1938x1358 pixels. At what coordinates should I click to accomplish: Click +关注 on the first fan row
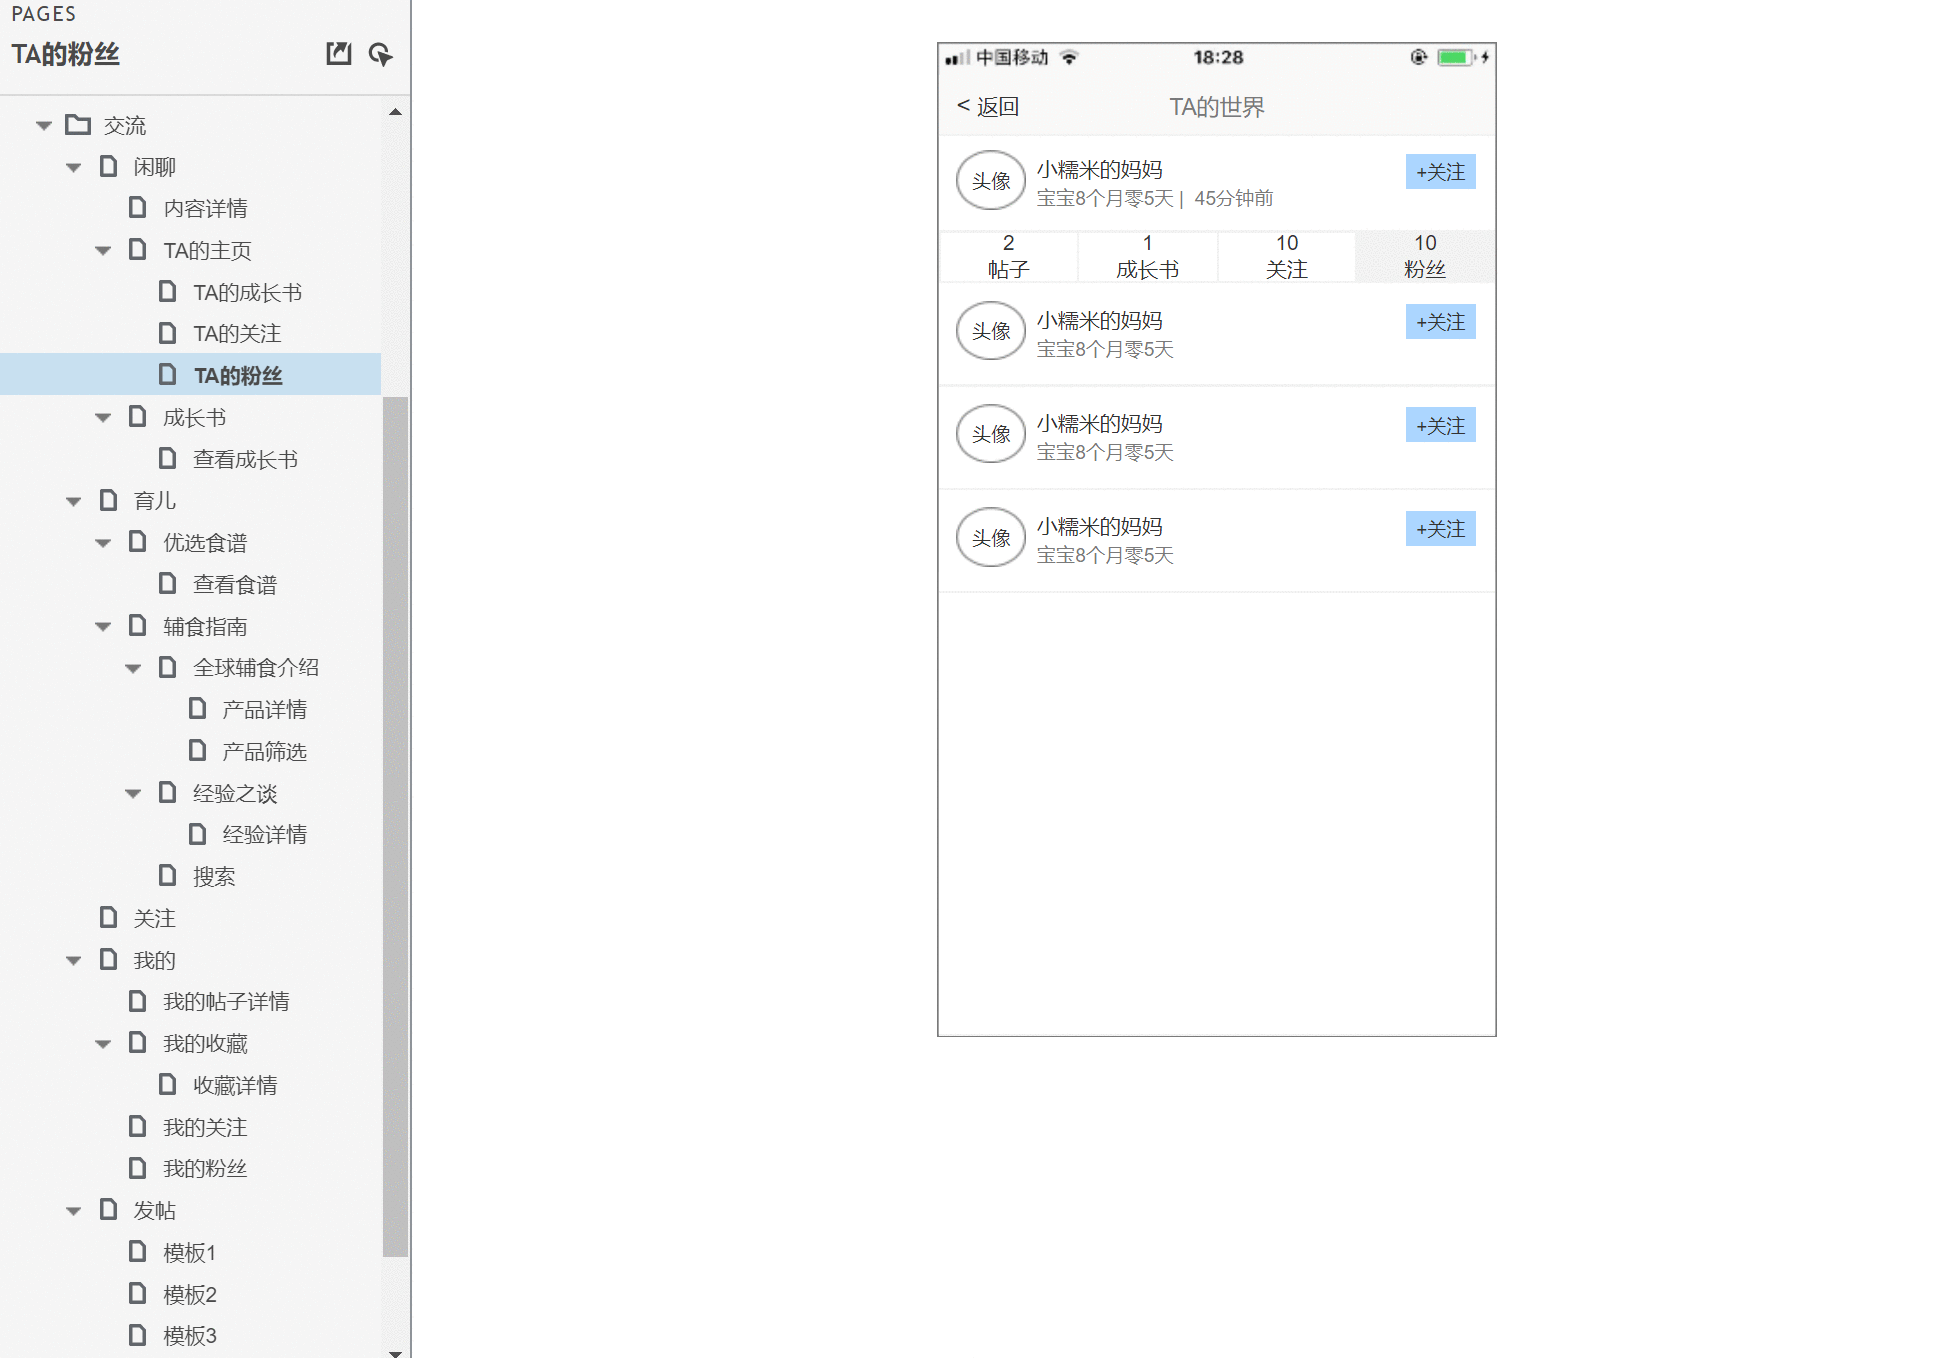point(1440,322)
